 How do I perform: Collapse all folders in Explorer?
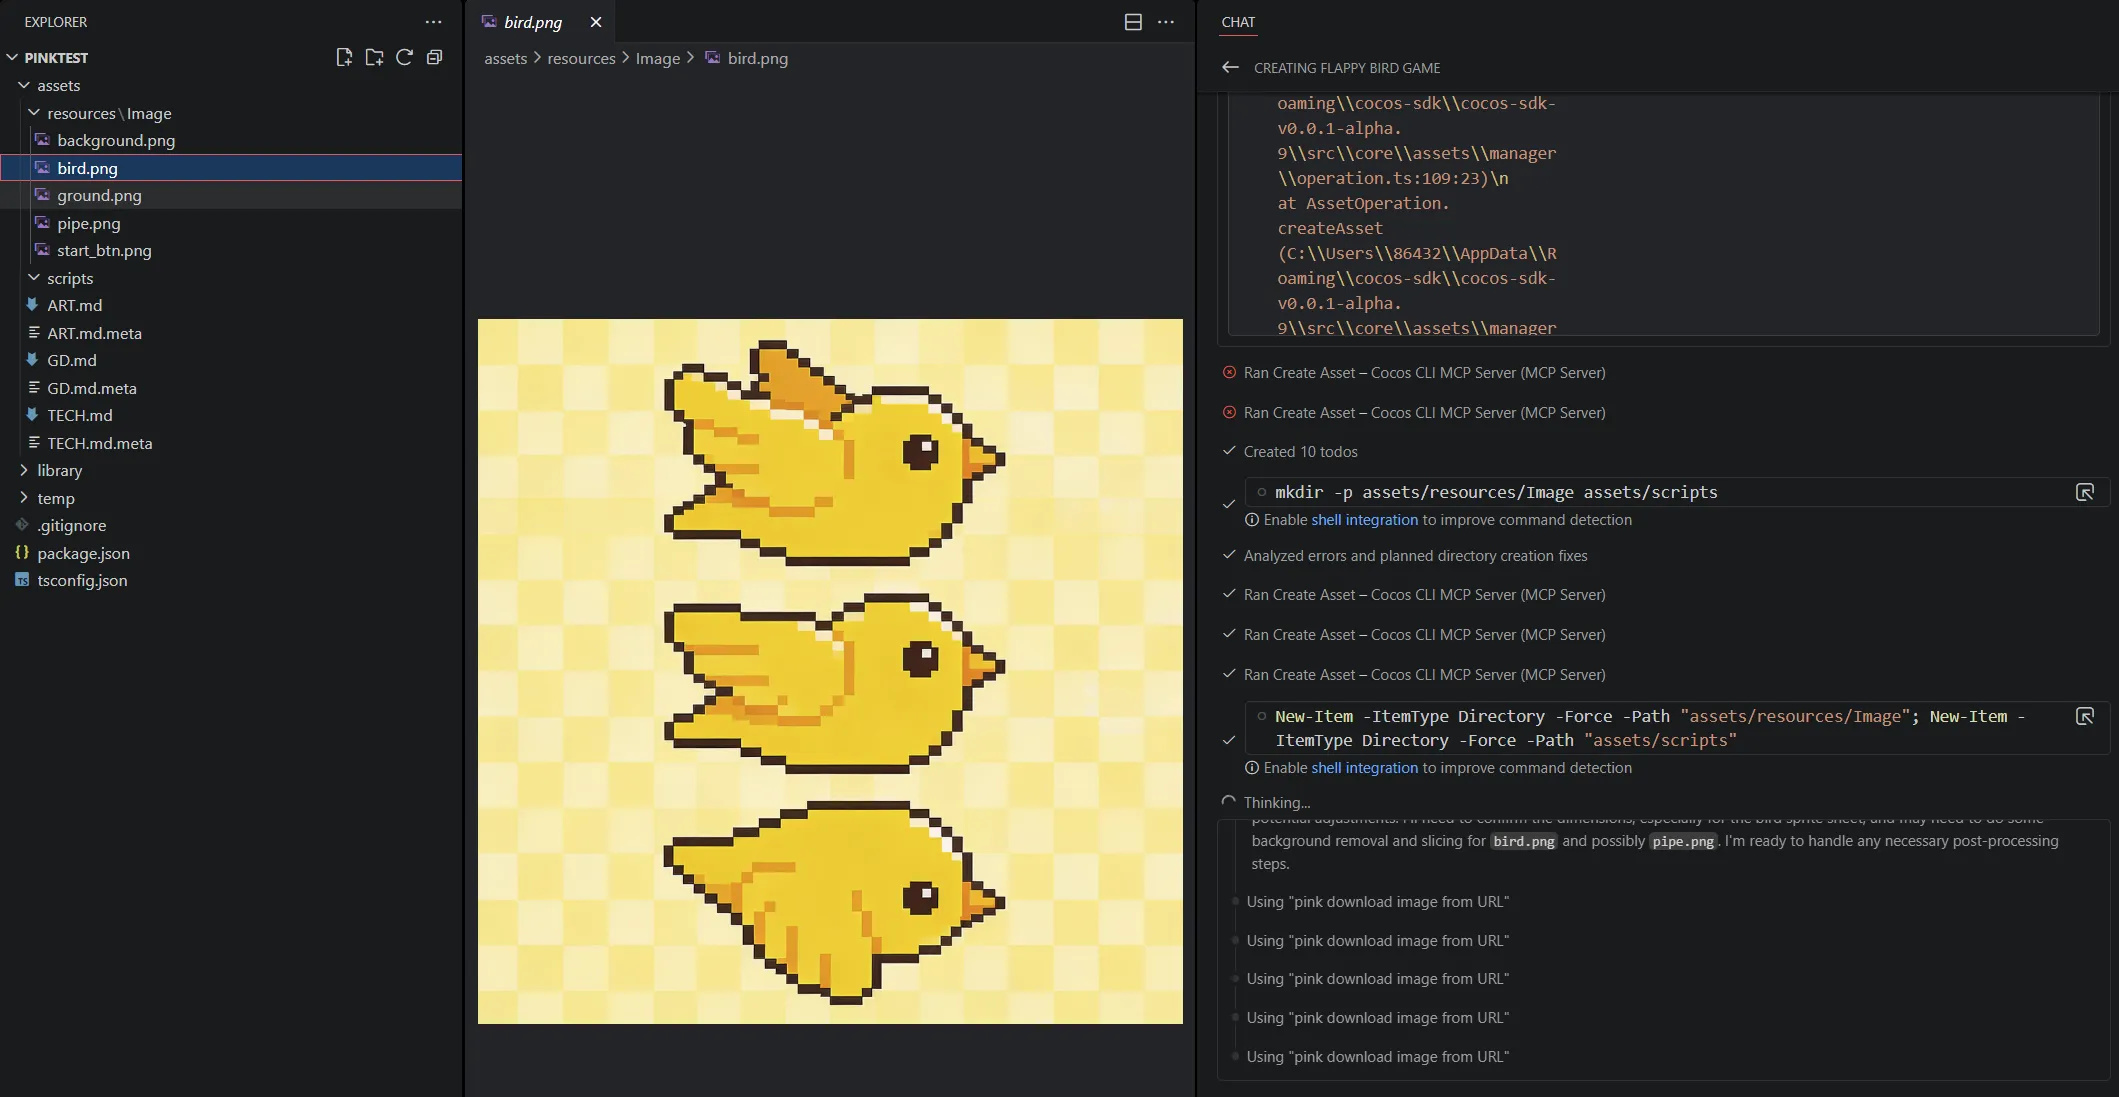coord(434,57)
